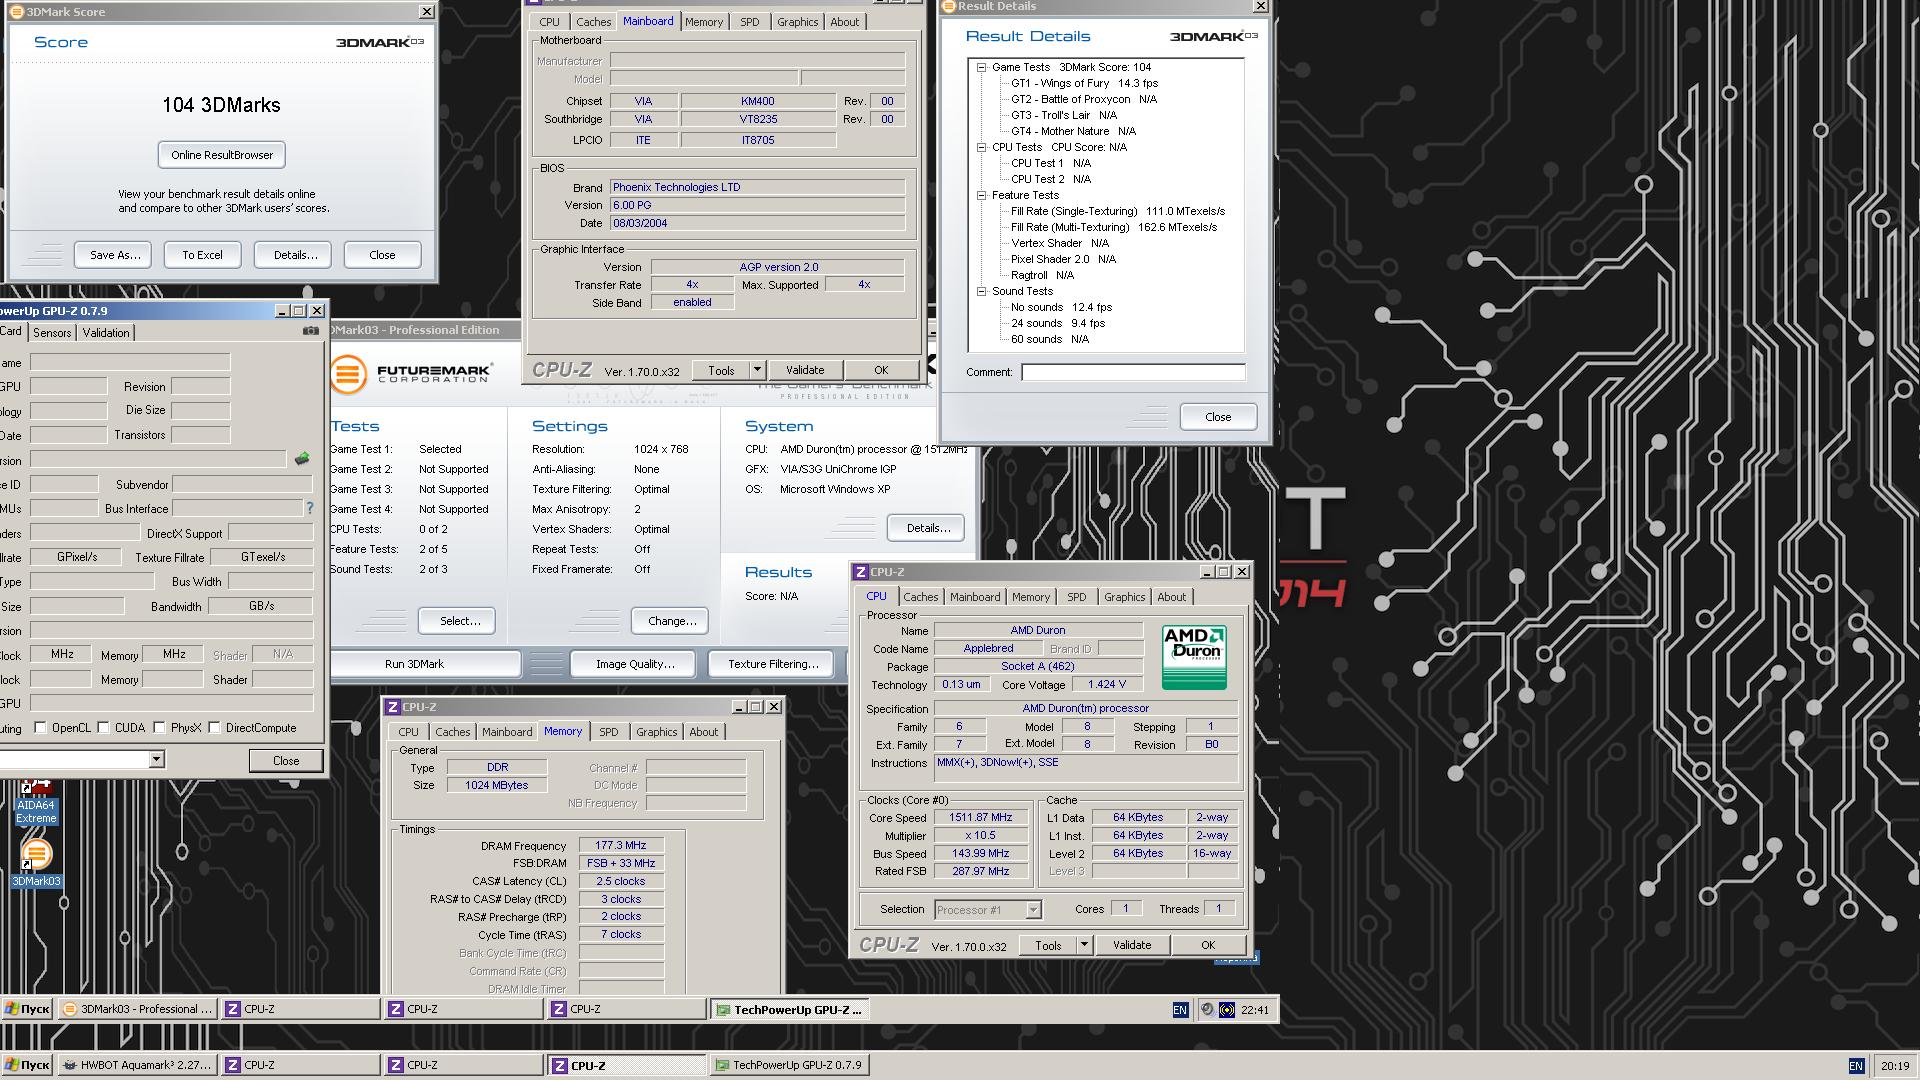Screen dimensions: 1920x1080
Task: Switch to Sensors tab in GPU-Z
Action: (x=52, y=333)
